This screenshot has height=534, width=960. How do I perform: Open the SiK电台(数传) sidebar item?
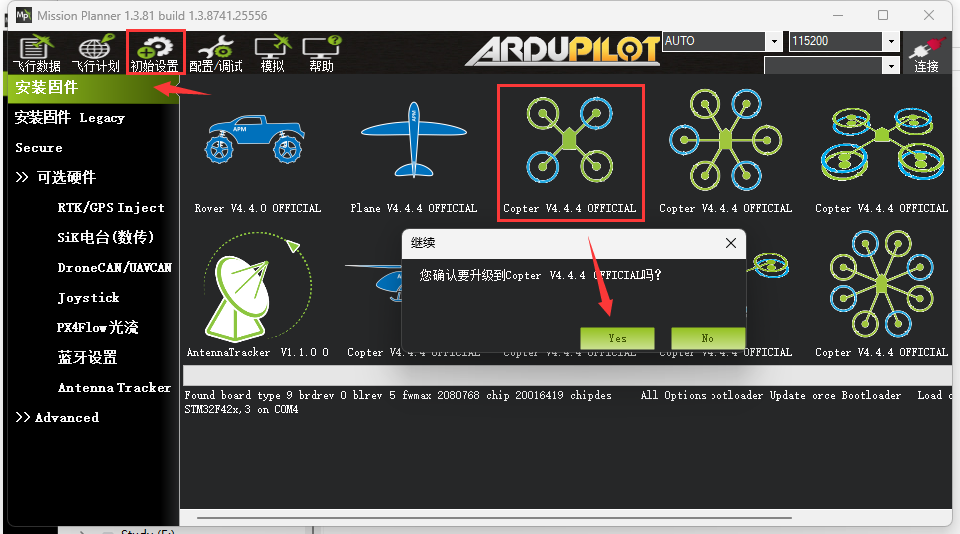[105, 238]
